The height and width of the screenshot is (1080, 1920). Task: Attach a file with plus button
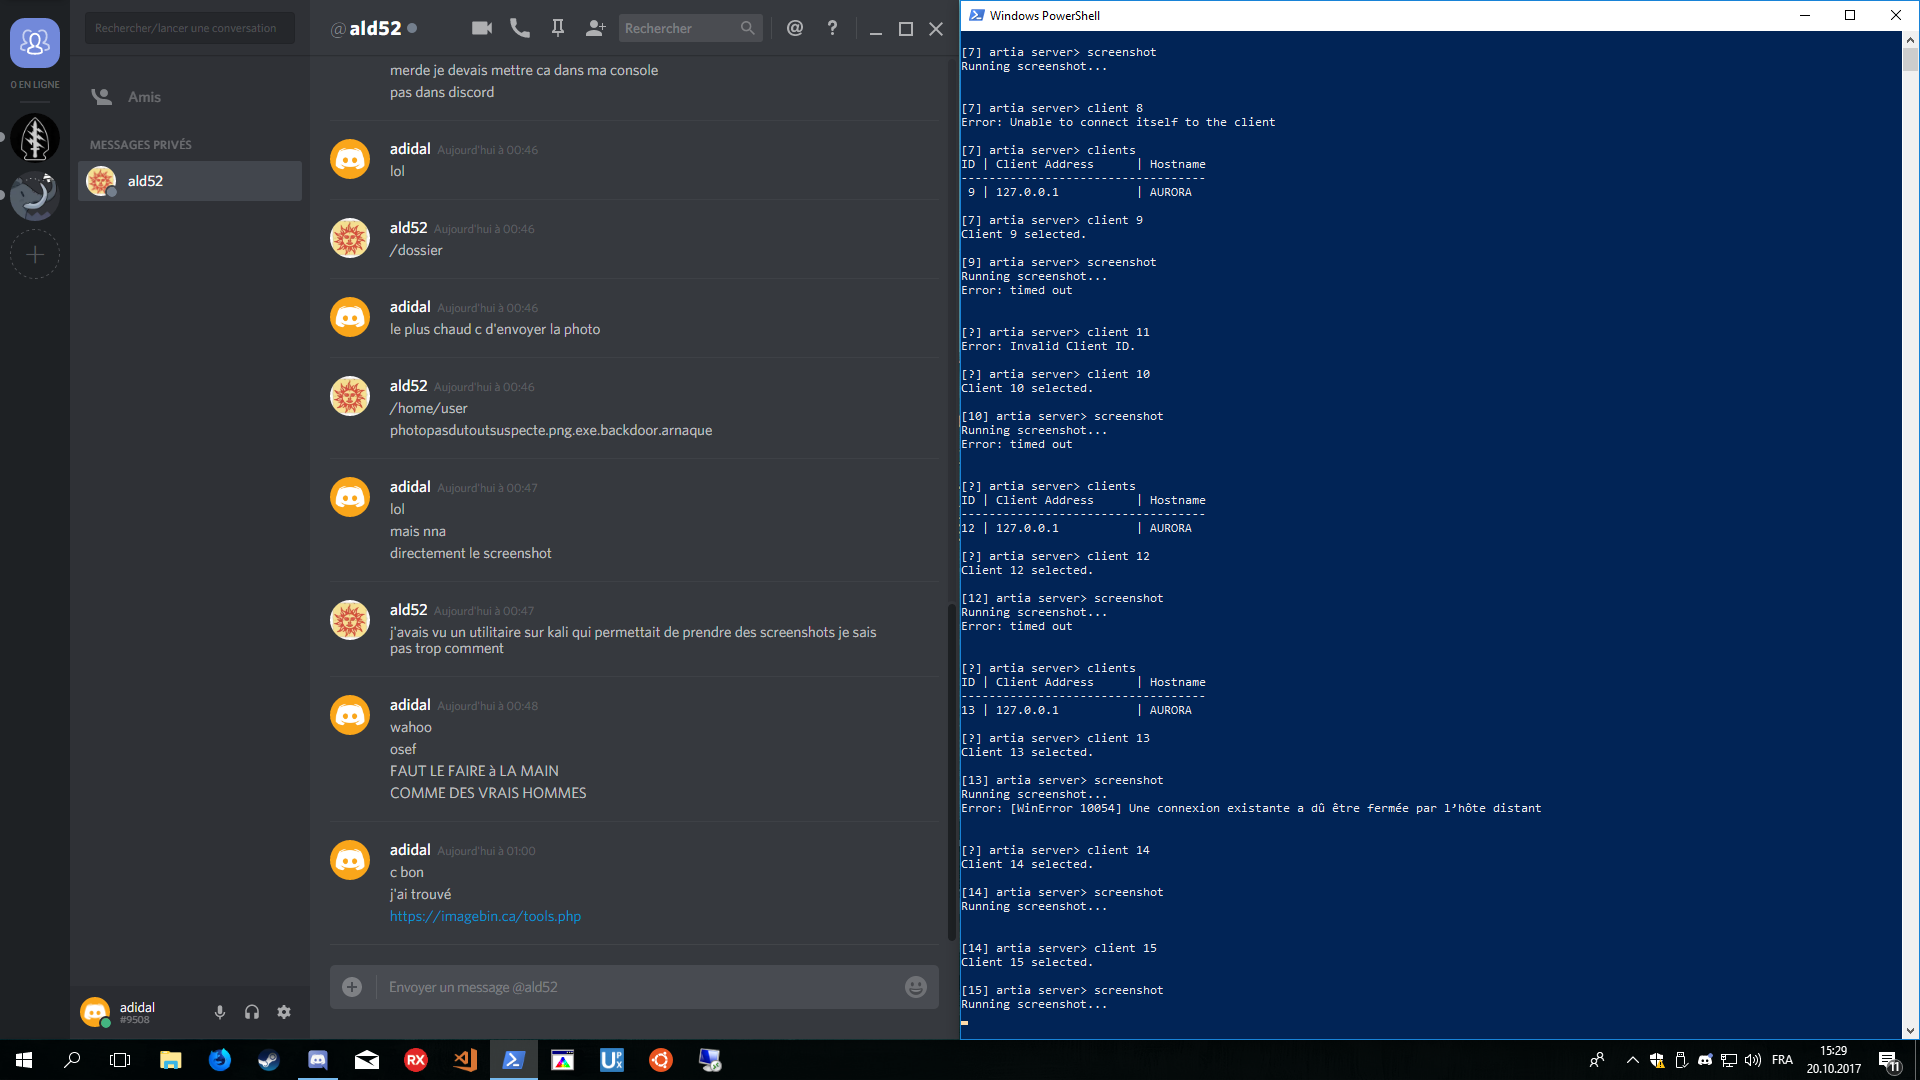point(352,987)
